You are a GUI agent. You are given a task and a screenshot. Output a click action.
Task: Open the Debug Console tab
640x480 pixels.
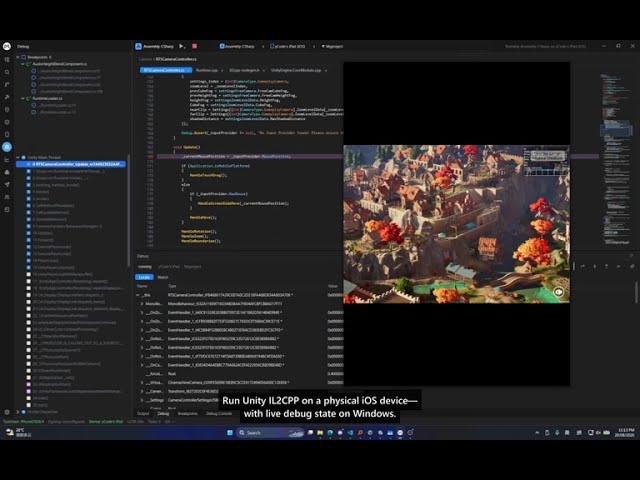[x=219, y=413]
